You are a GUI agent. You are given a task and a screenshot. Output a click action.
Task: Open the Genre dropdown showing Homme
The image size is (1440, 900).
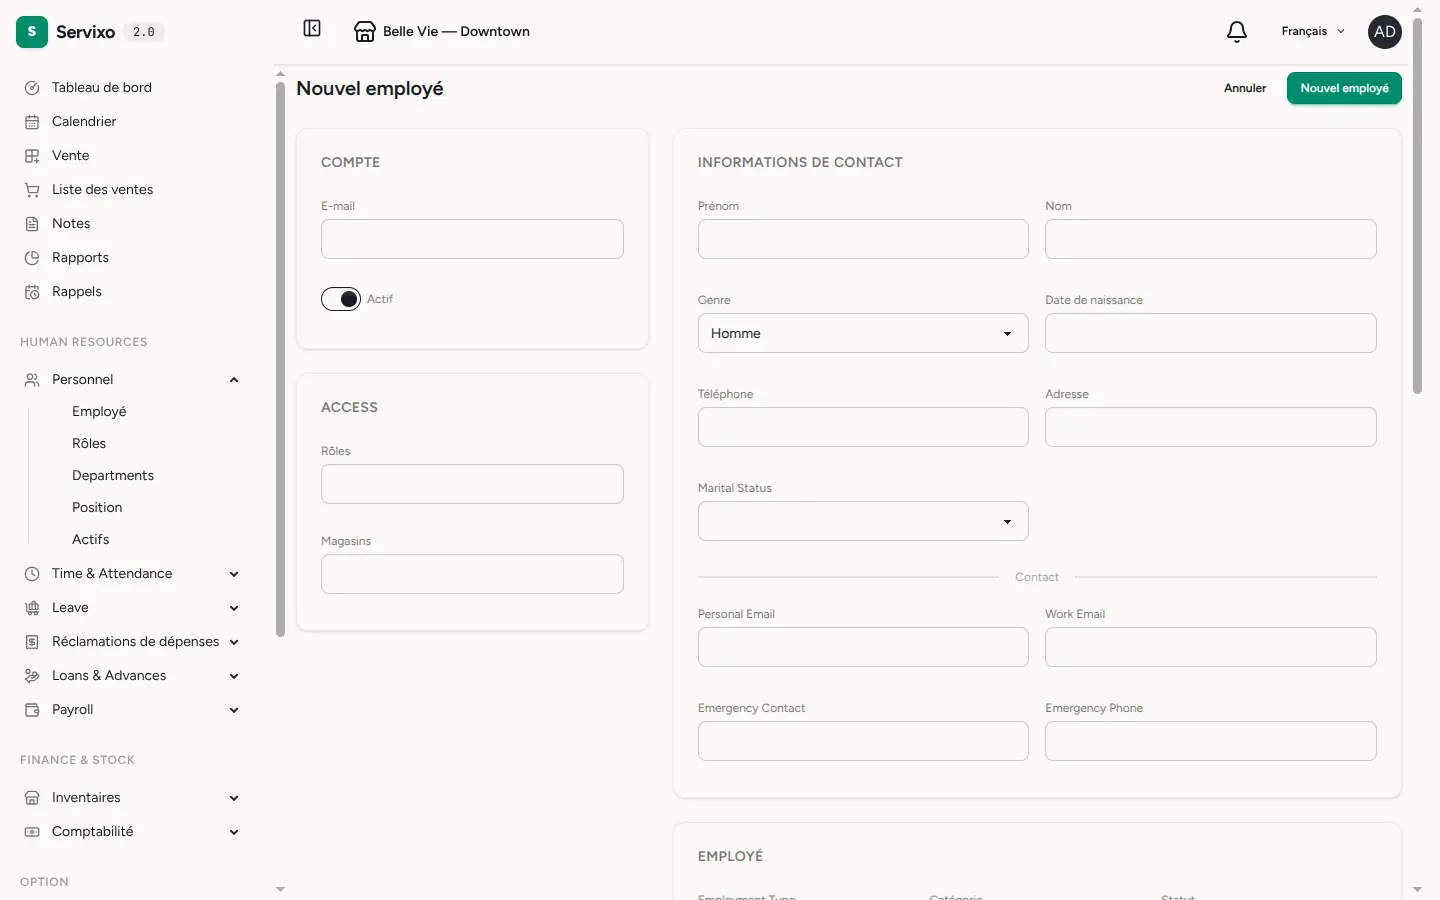[863, 333]
